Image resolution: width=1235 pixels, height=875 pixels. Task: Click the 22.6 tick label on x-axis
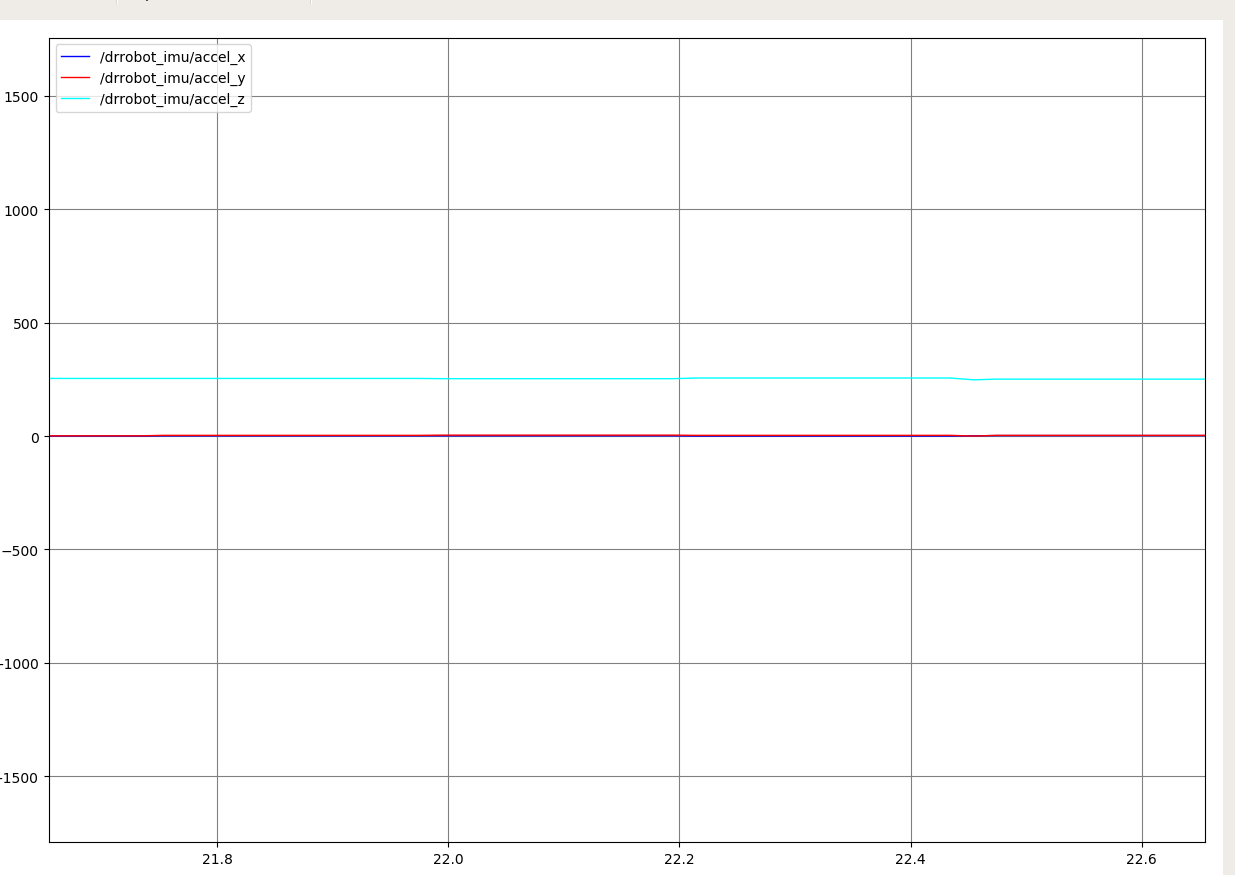pos(1142,859)
